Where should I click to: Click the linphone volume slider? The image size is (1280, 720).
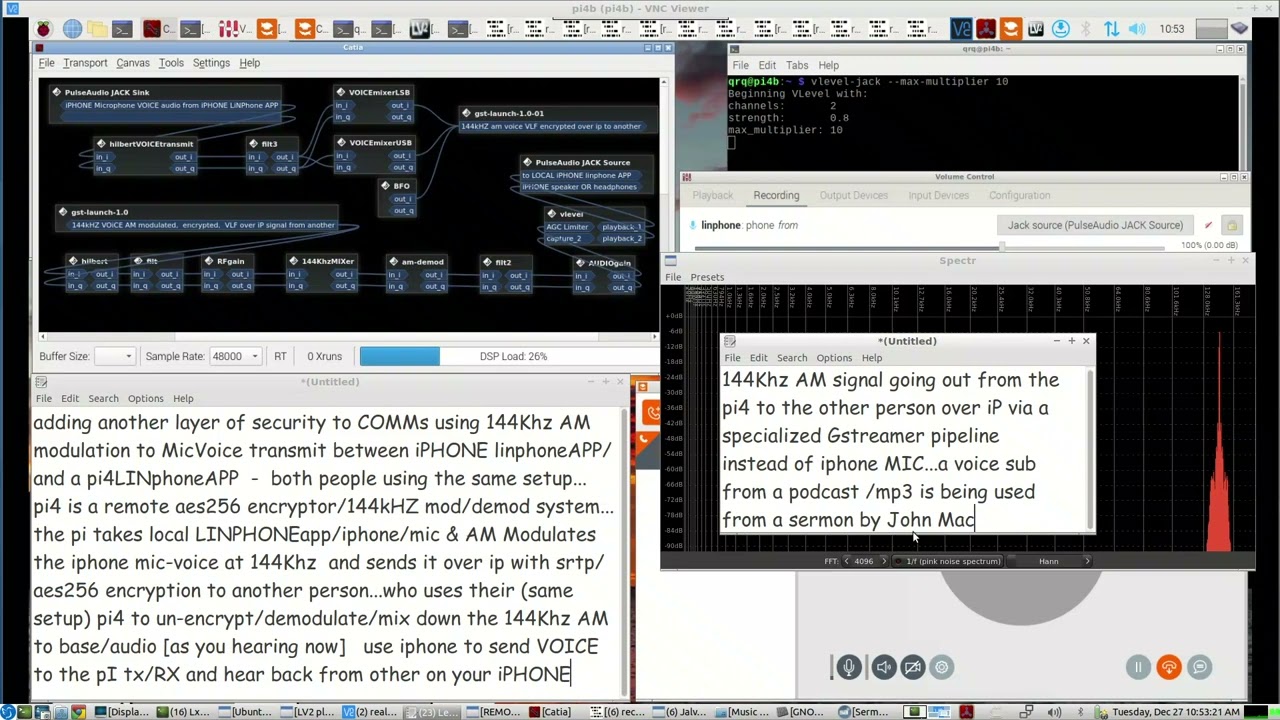[x=930, y=246]
